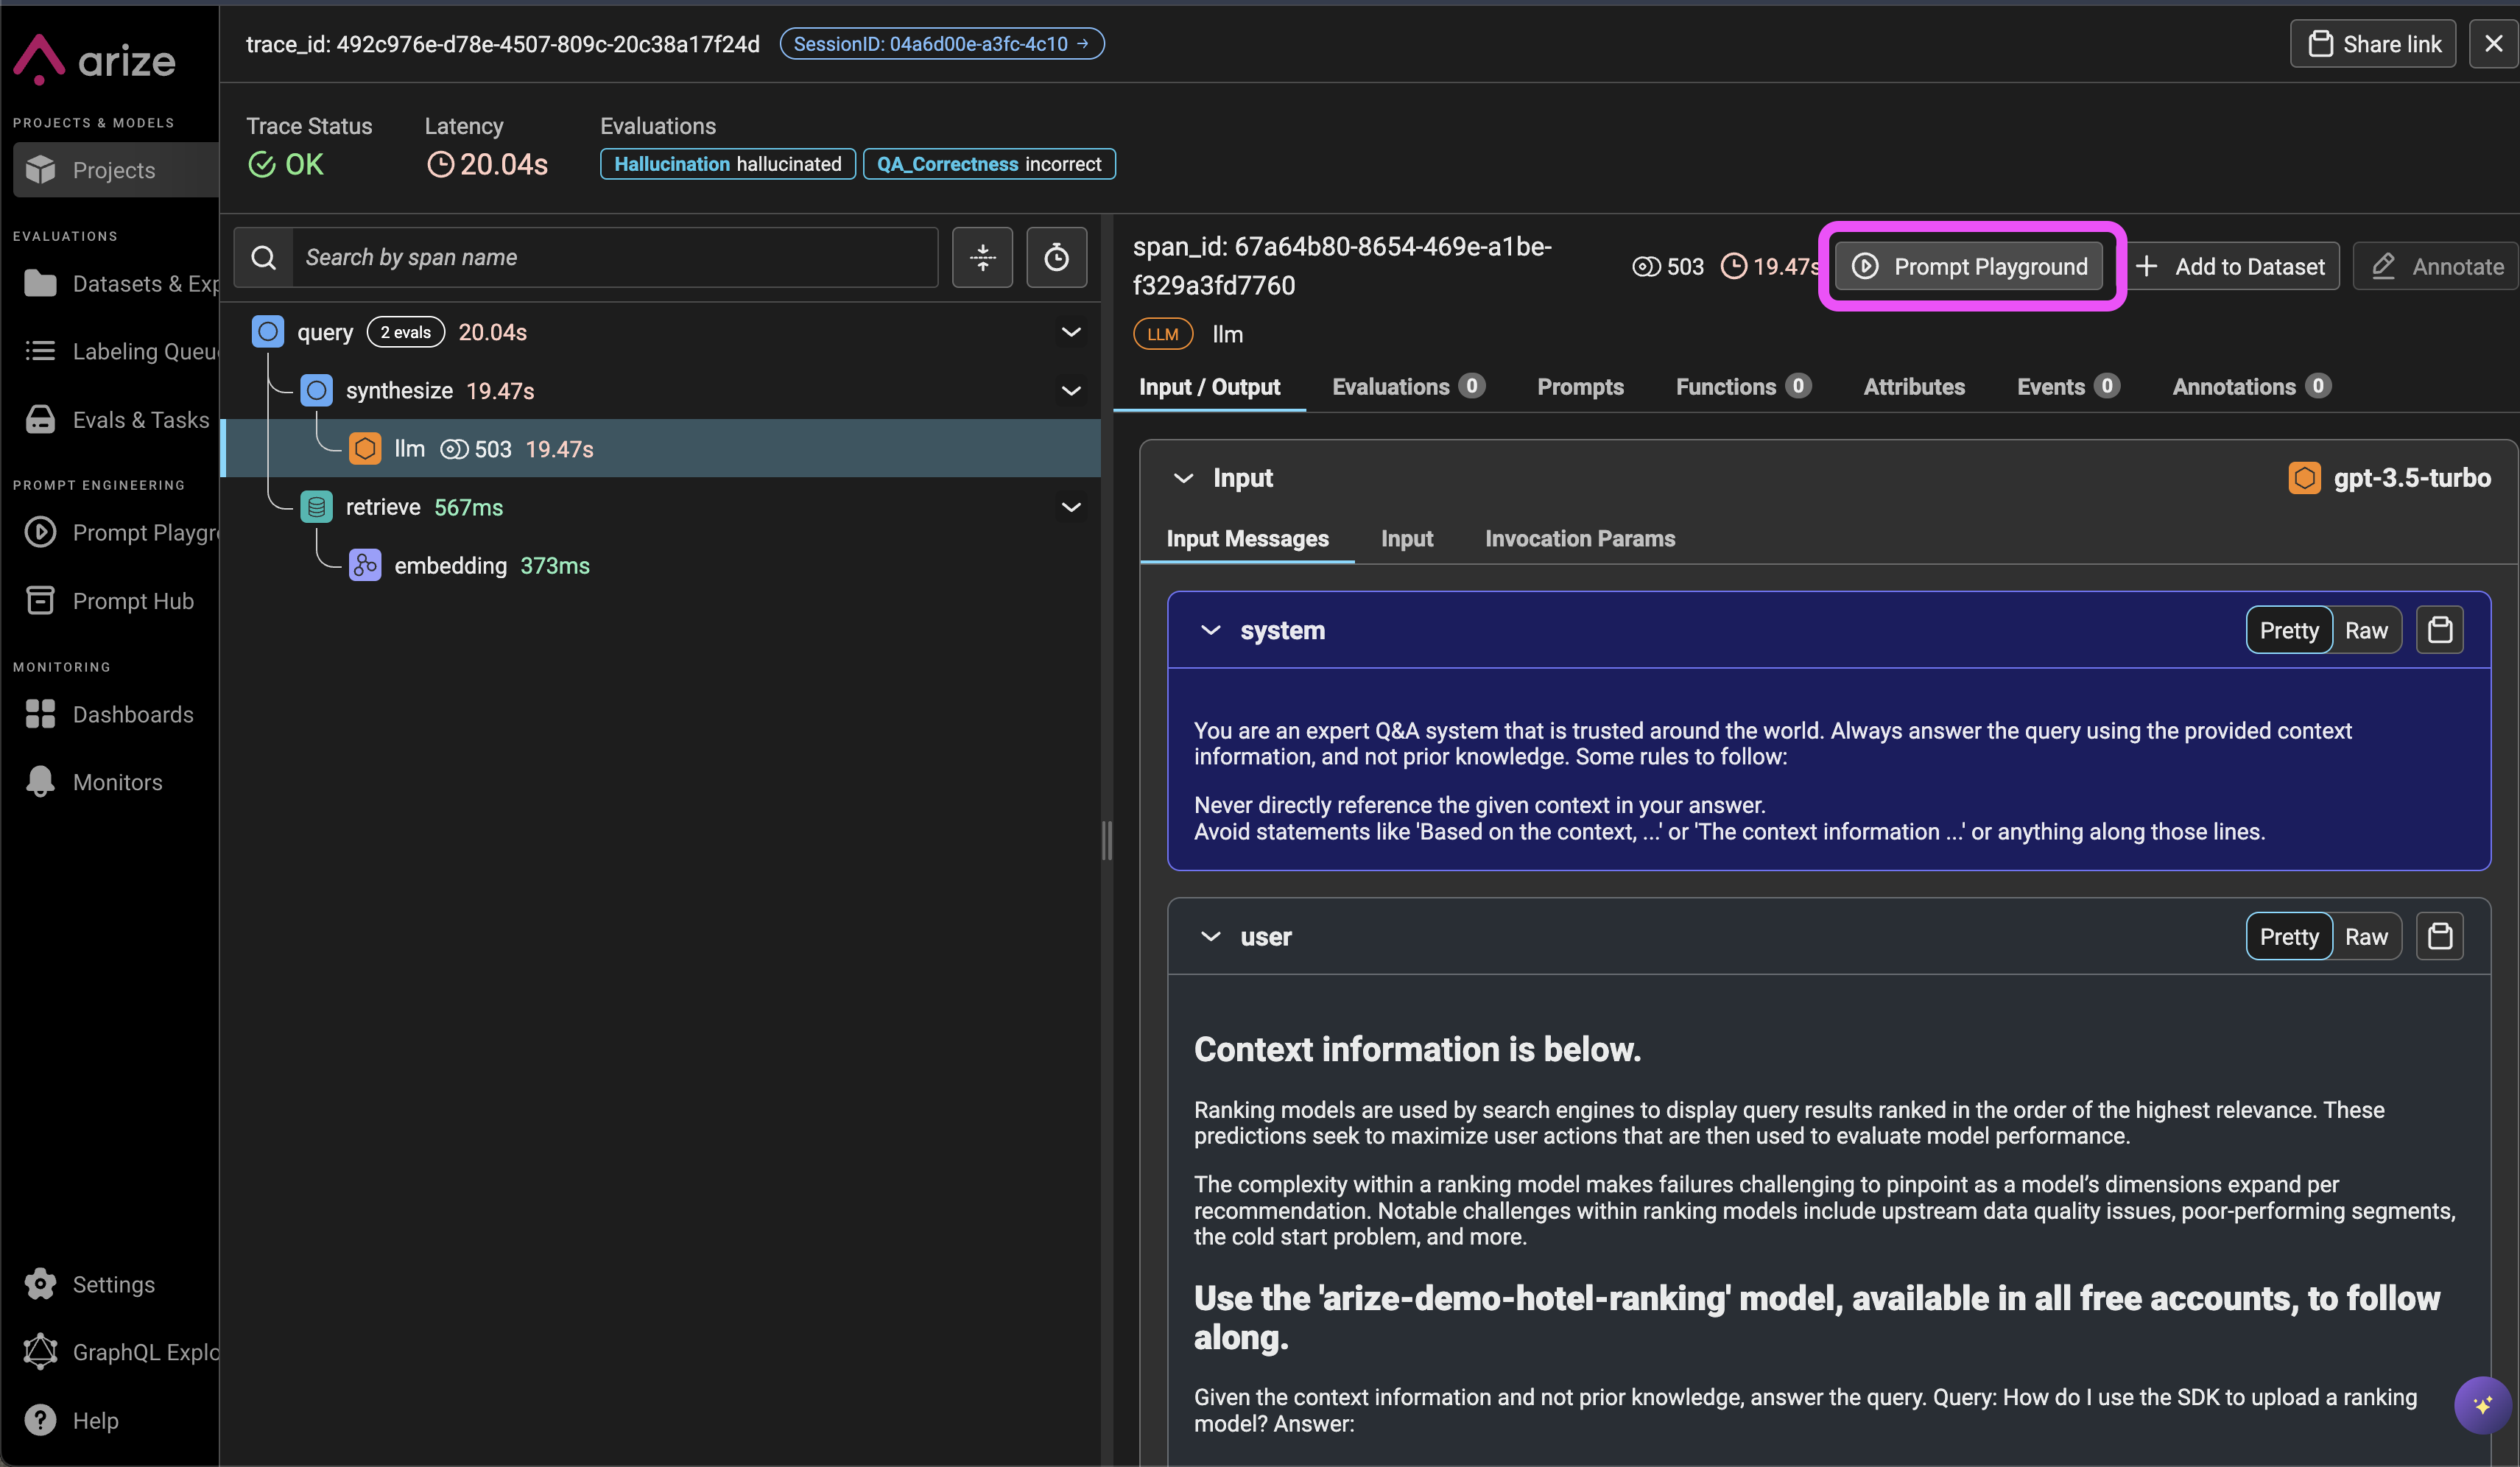Open GraphQL Explorer icon
This screenshot has height=1467, width=2520.
(x=40, y=1352)
